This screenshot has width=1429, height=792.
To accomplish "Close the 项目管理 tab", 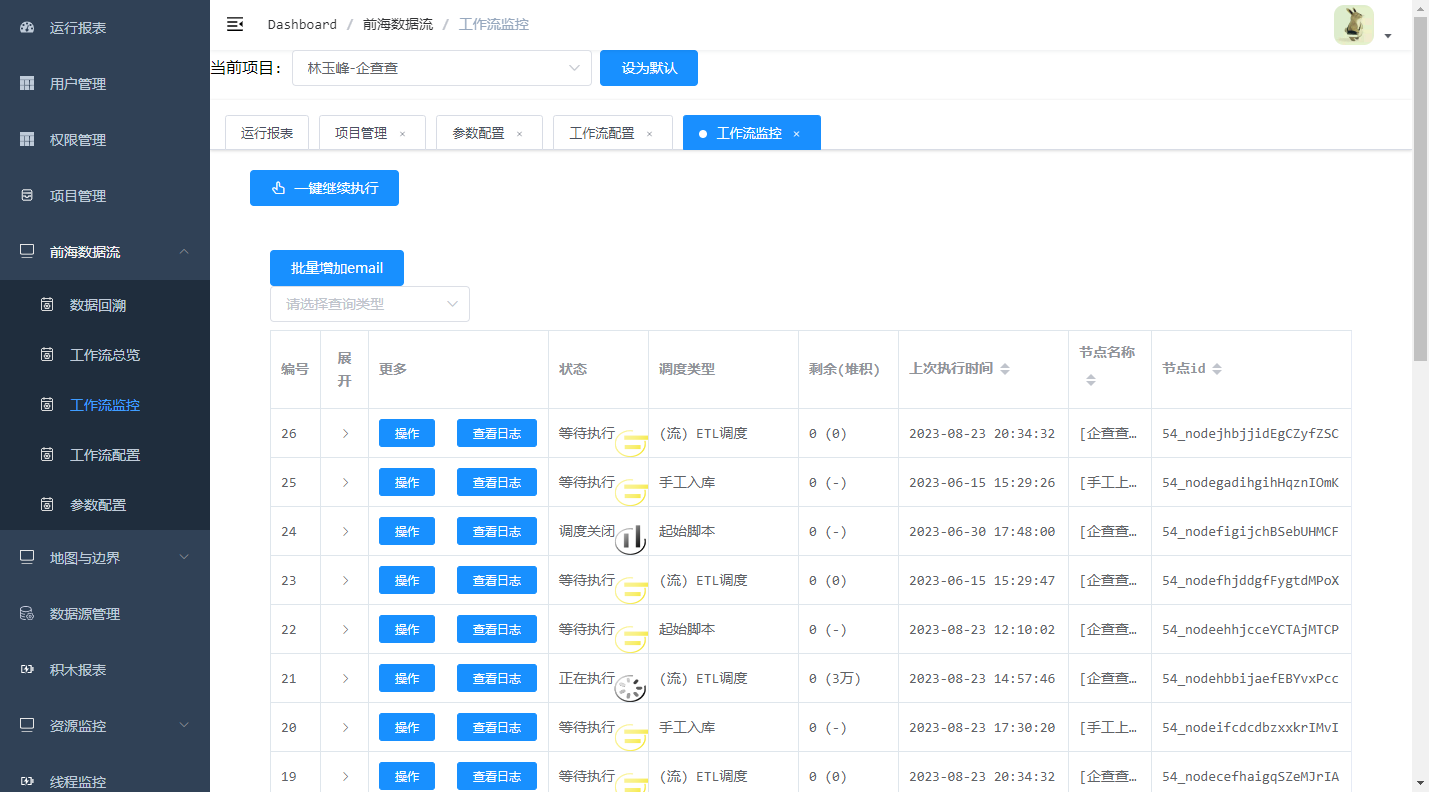I will pyautogui.click(x=402, y=134).
